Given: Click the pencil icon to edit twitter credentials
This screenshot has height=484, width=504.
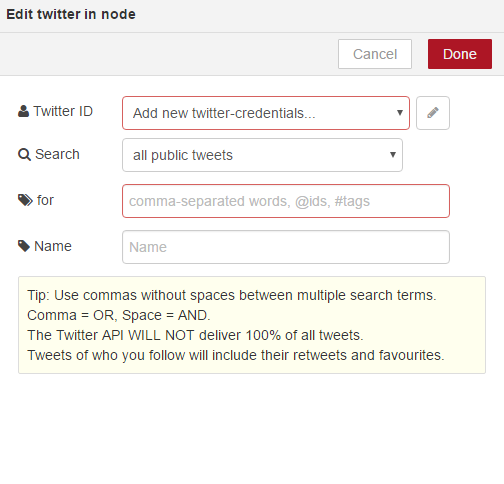Looking at the screenshot, I should pos(433,113).
